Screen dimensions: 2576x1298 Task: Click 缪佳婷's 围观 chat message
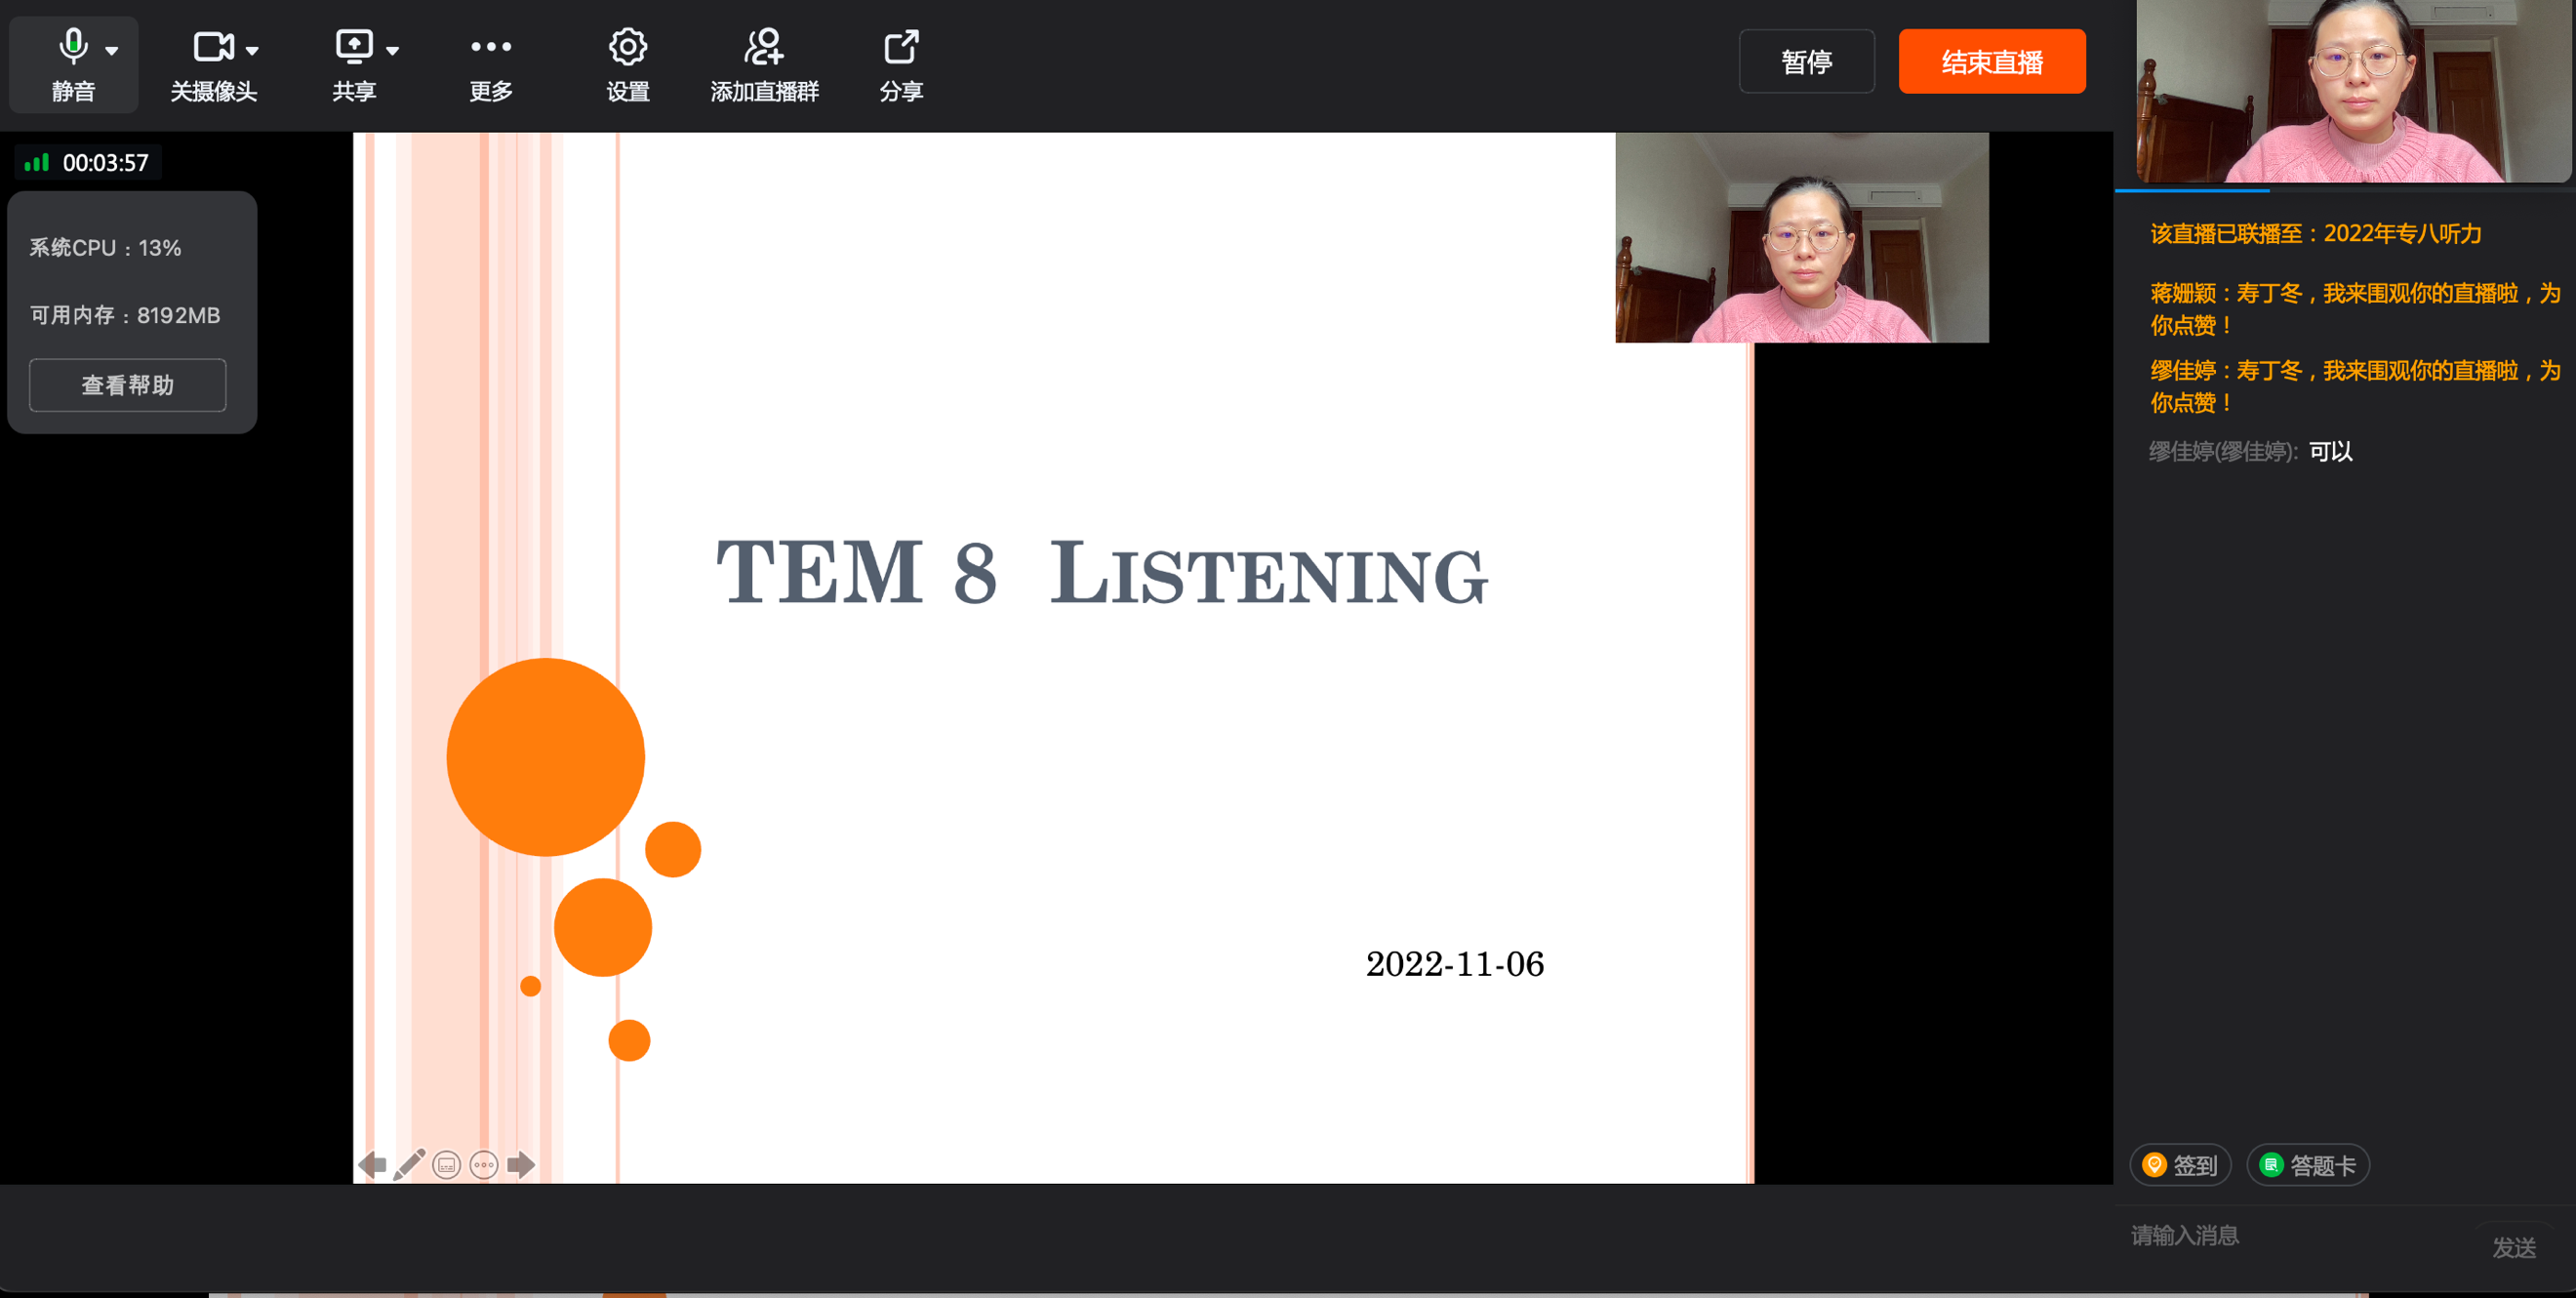pos(2355,386)
